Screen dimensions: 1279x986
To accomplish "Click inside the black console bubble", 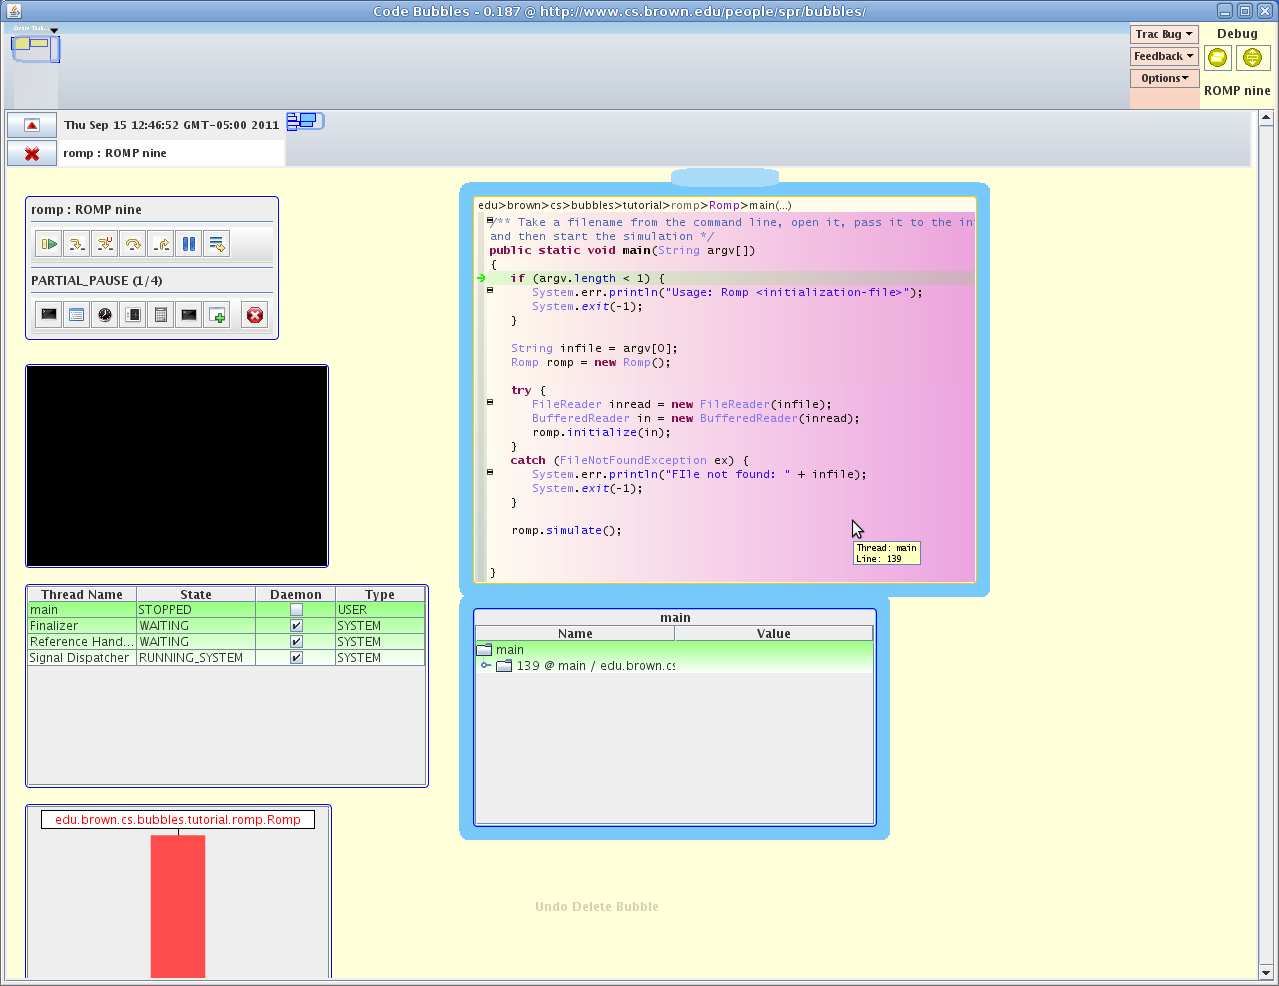I will point(177,466).
